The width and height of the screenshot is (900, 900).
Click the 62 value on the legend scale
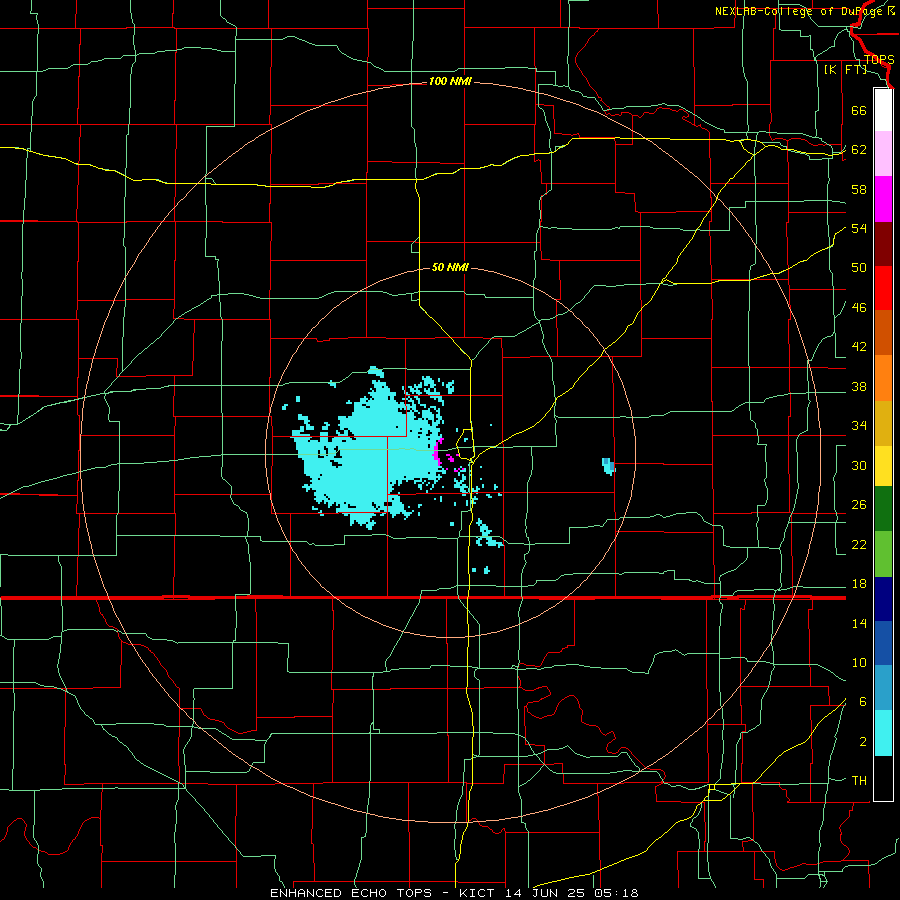click(x=859, y=150)
